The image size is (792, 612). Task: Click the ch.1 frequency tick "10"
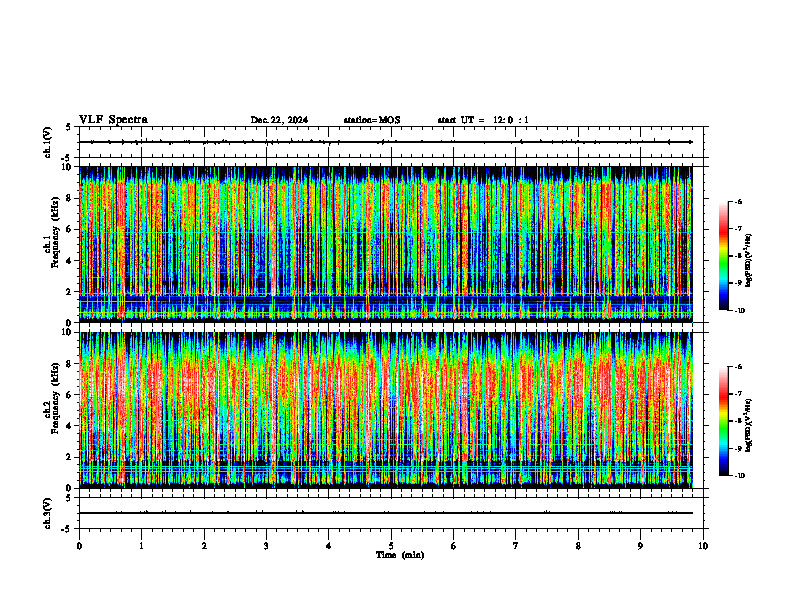point(67,167)
